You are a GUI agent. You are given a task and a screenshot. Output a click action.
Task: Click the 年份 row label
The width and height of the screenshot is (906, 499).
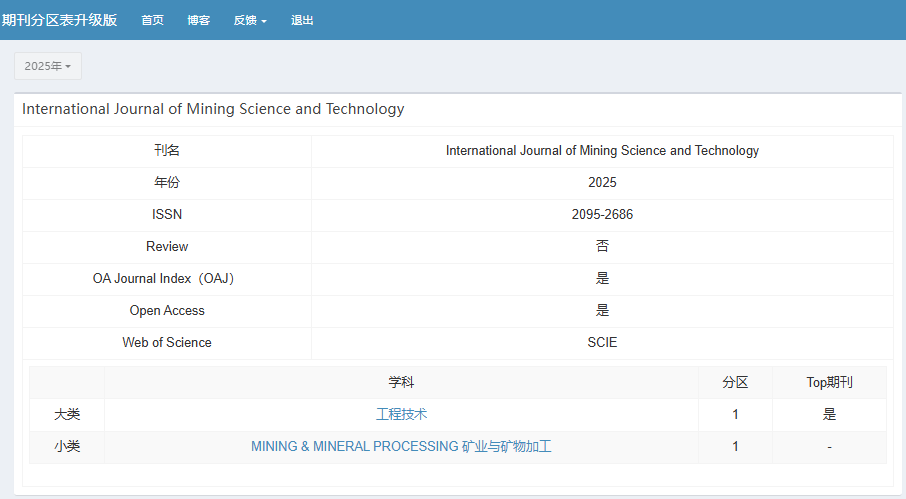(167, 183)
